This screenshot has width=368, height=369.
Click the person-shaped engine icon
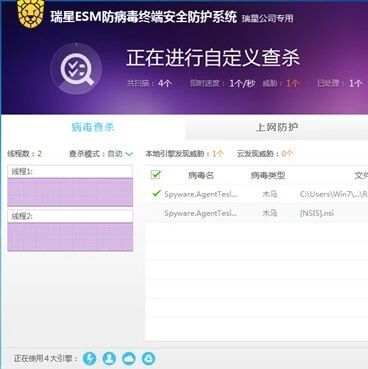pyautogui.click(x=109, y=359)
